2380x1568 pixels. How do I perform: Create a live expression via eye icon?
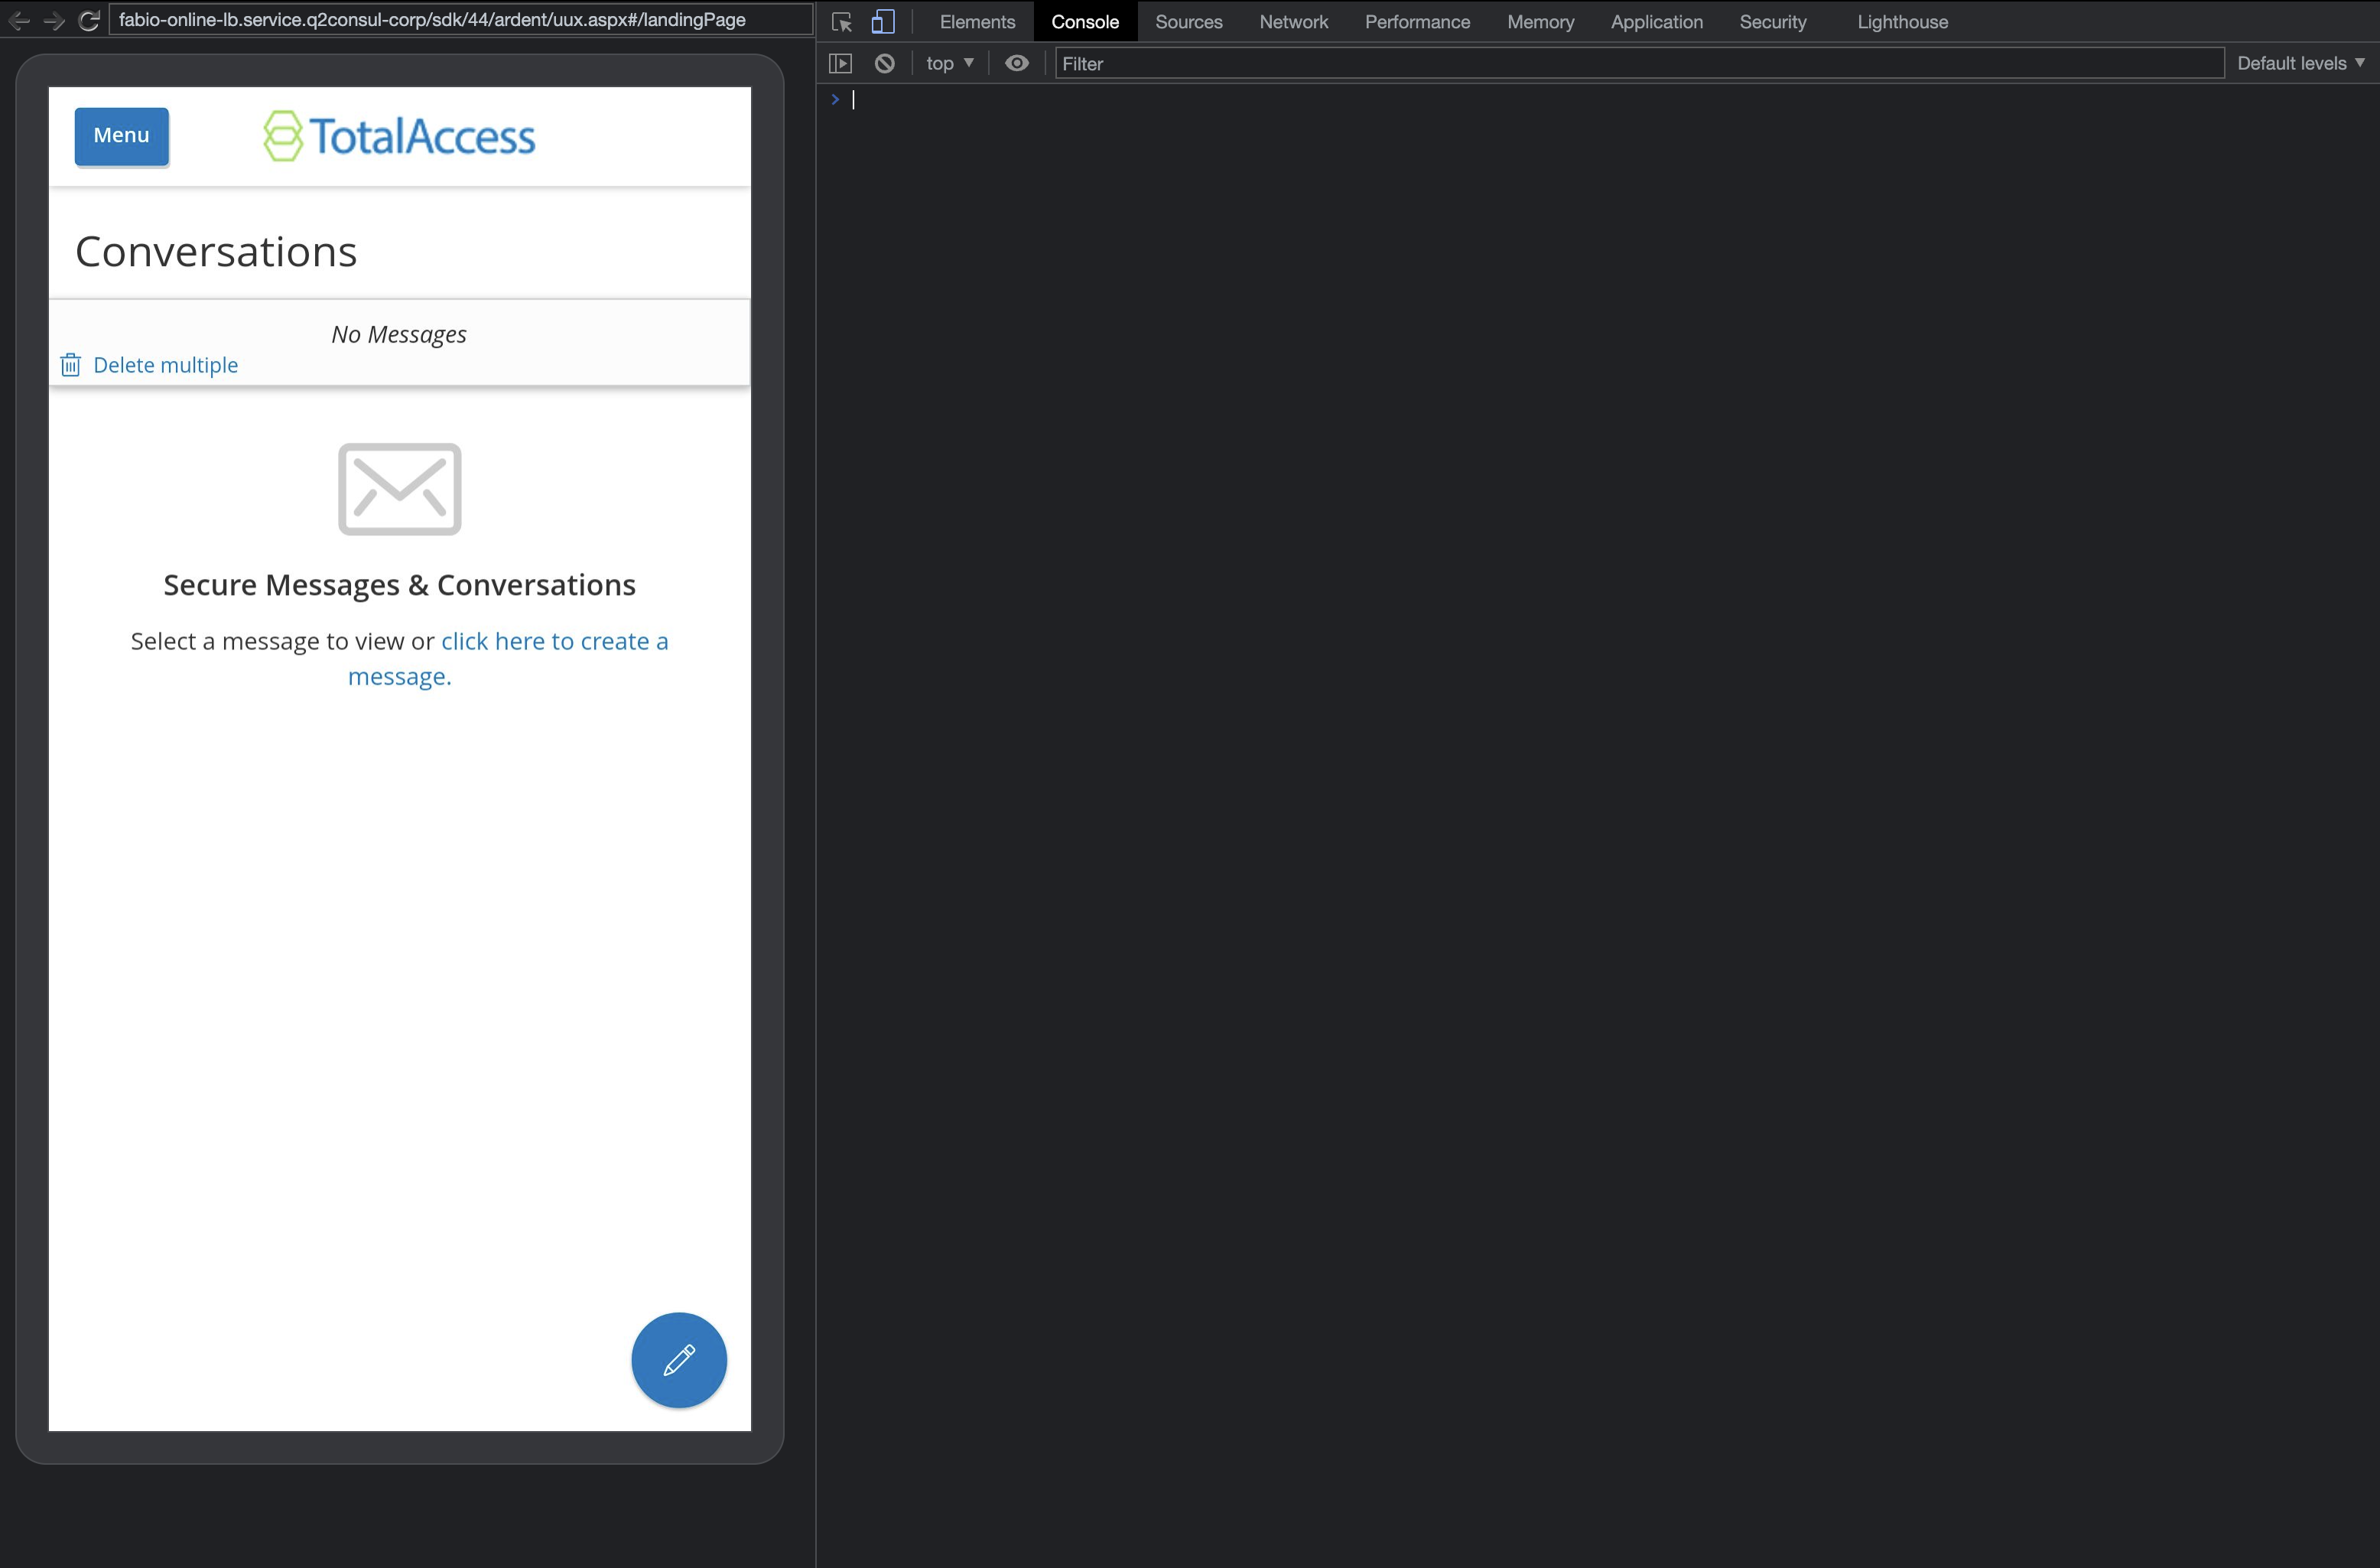pyautogui.click(x=1017, y=63)
